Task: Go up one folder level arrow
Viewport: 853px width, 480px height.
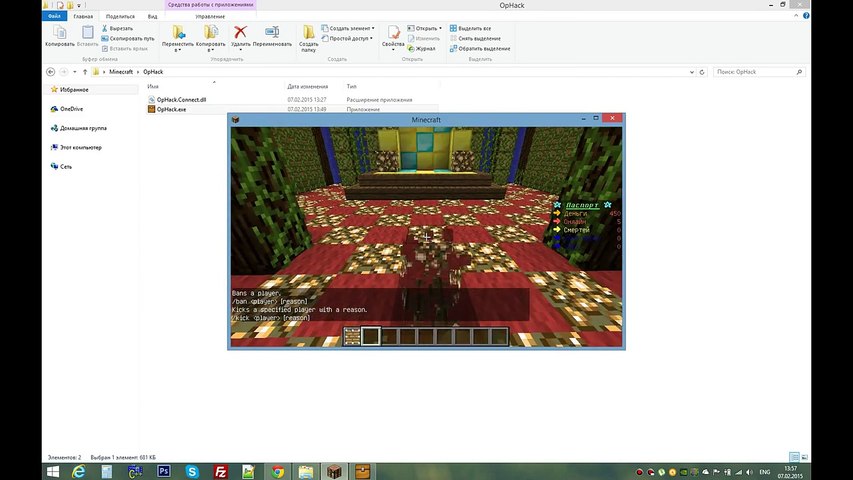Action: point(85,72)
